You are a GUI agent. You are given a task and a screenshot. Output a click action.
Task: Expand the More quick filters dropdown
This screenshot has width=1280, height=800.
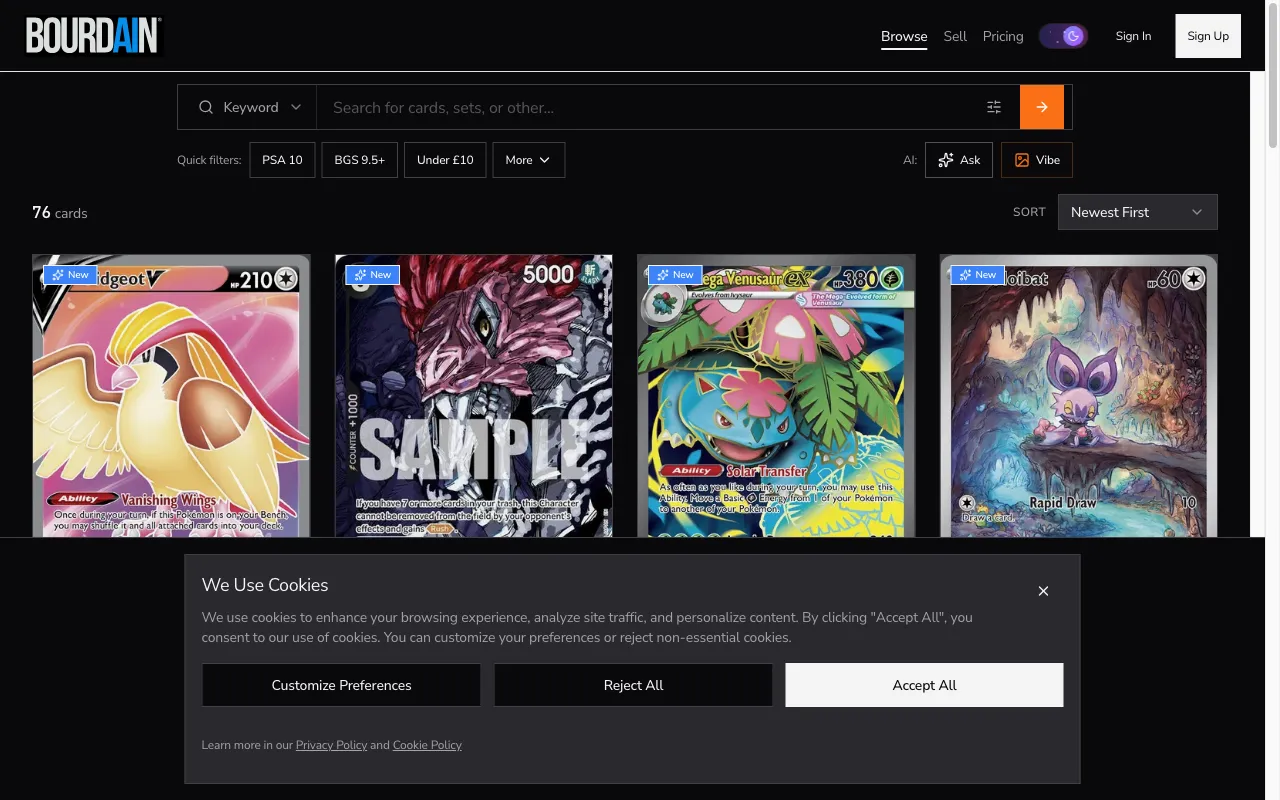tap(528, 160)
